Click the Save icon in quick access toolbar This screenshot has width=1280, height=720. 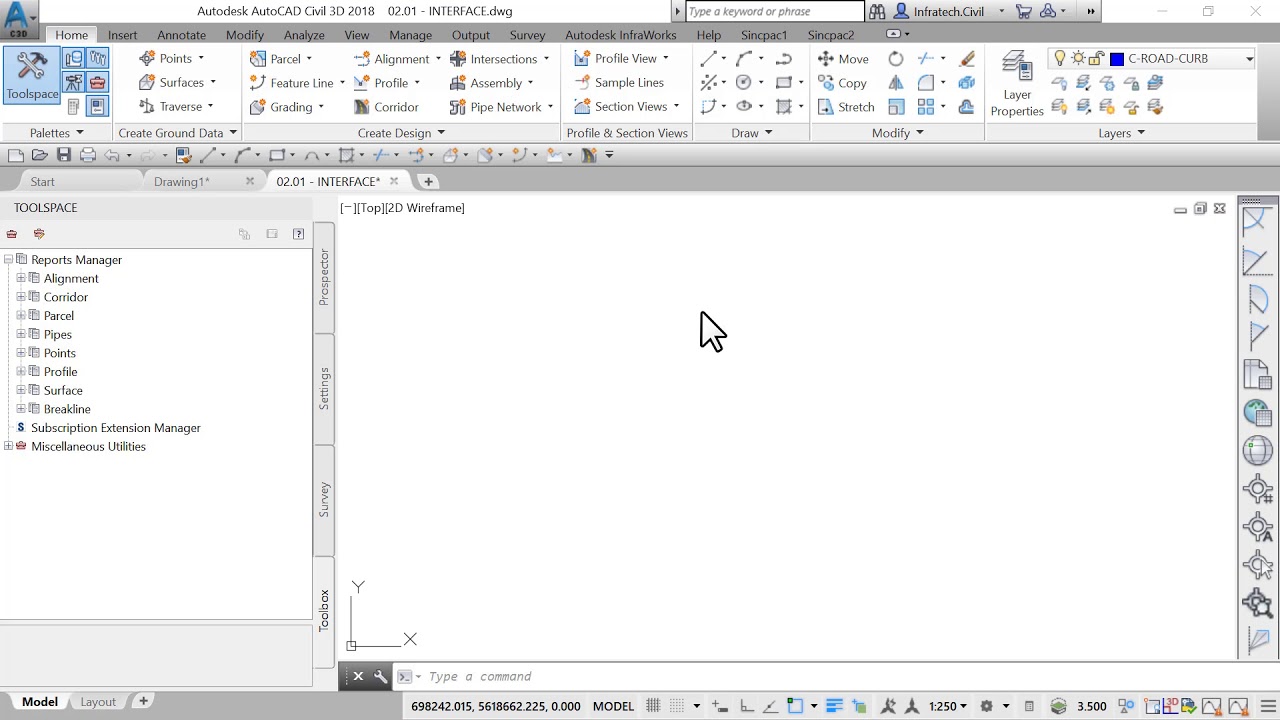64,155
